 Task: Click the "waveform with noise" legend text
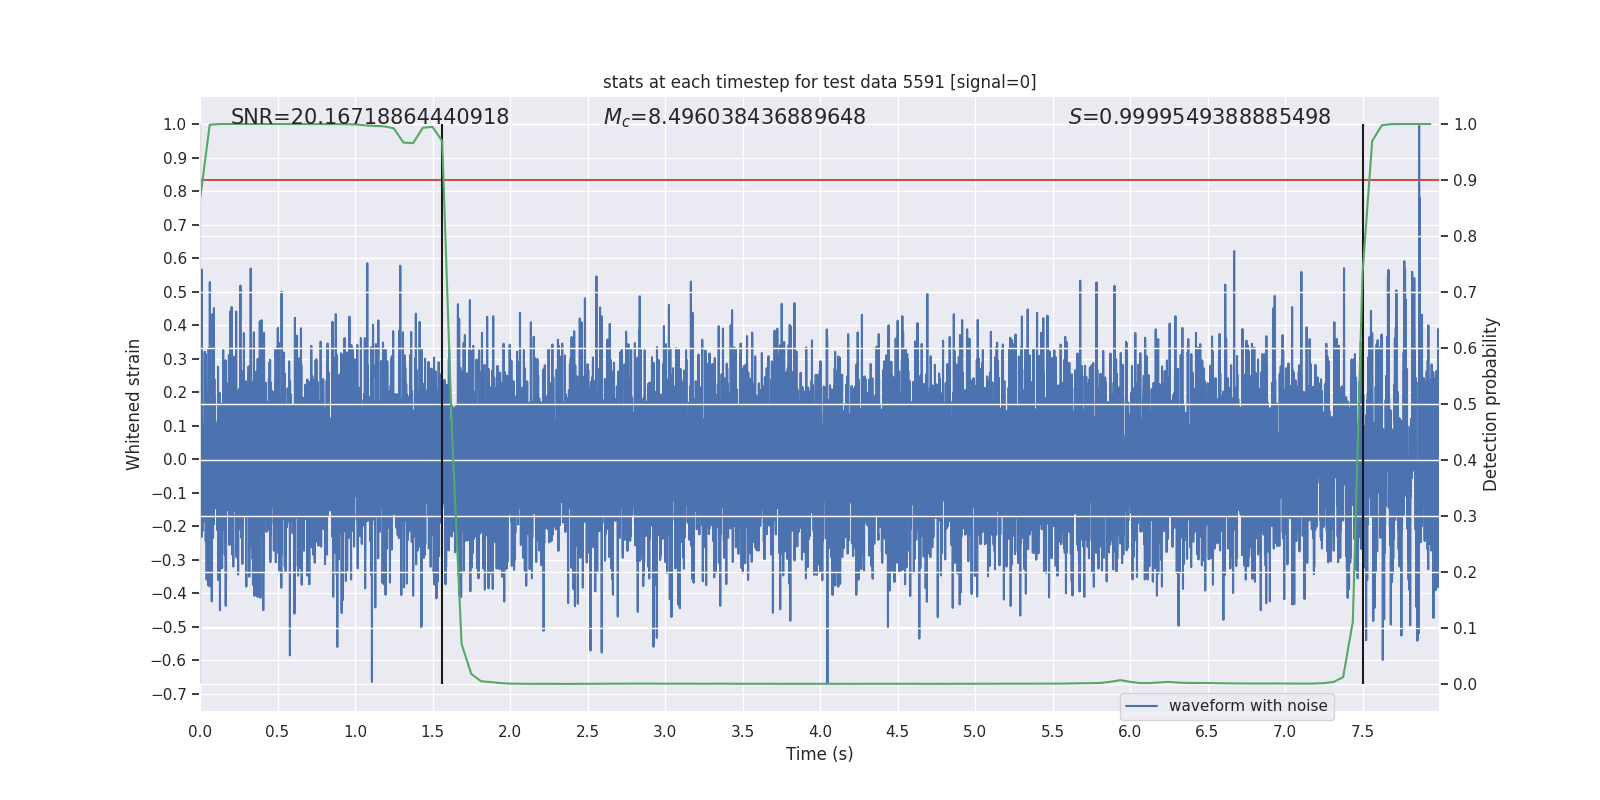click(1248, 706)
